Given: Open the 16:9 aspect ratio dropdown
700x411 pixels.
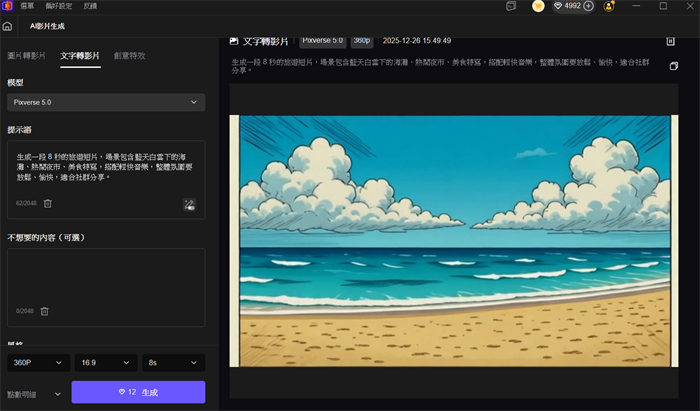Looking at the screenshot, I should tap(106, 363).
